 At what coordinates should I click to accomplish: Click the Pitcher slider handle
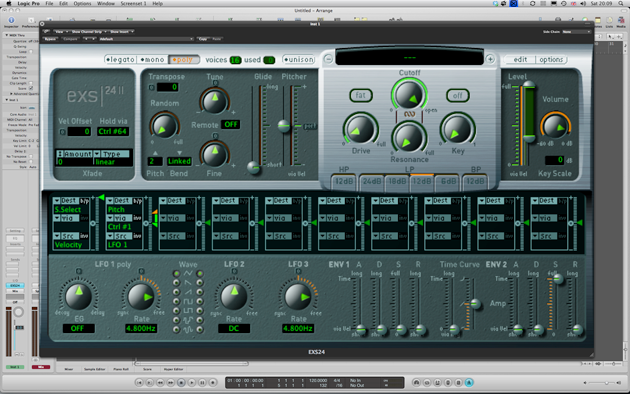click(284, 126)
